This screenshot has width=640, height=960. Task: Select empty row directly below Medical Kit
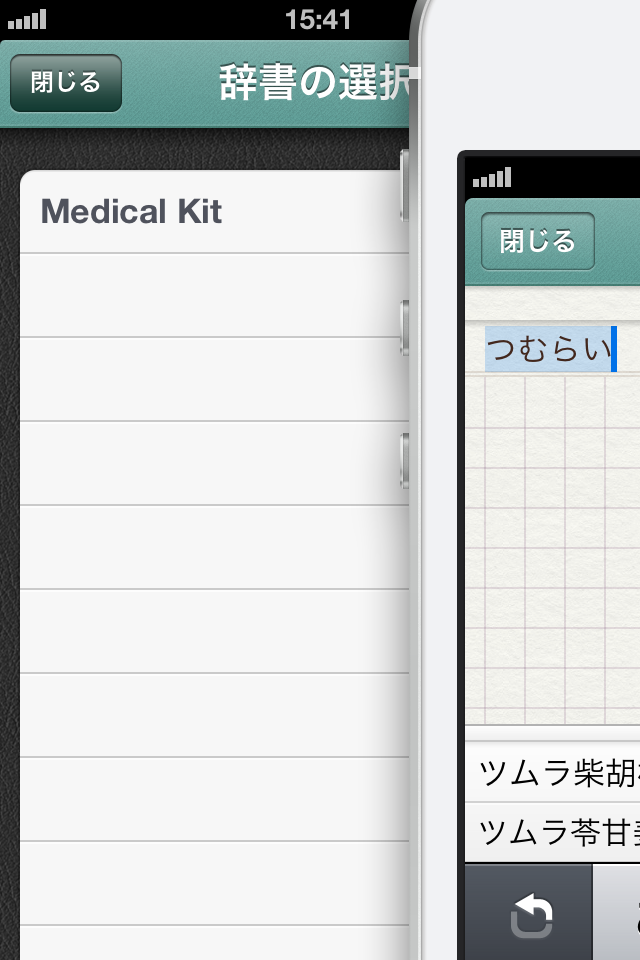[x=214, y=295]
